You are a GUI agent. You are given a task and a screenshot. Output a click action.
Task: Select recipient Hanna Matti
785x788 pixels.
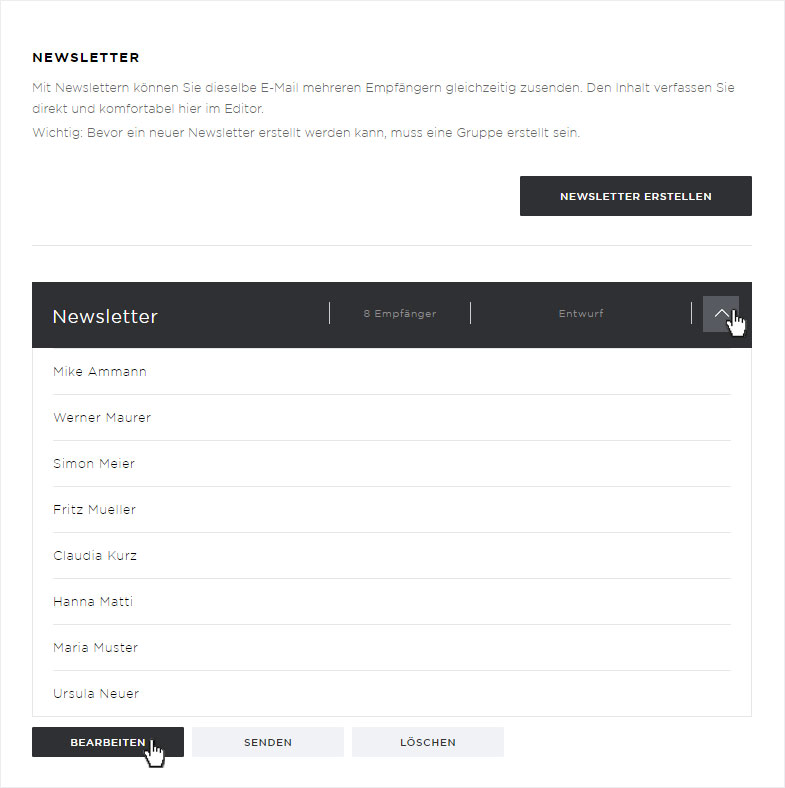(x=392, y=602)
